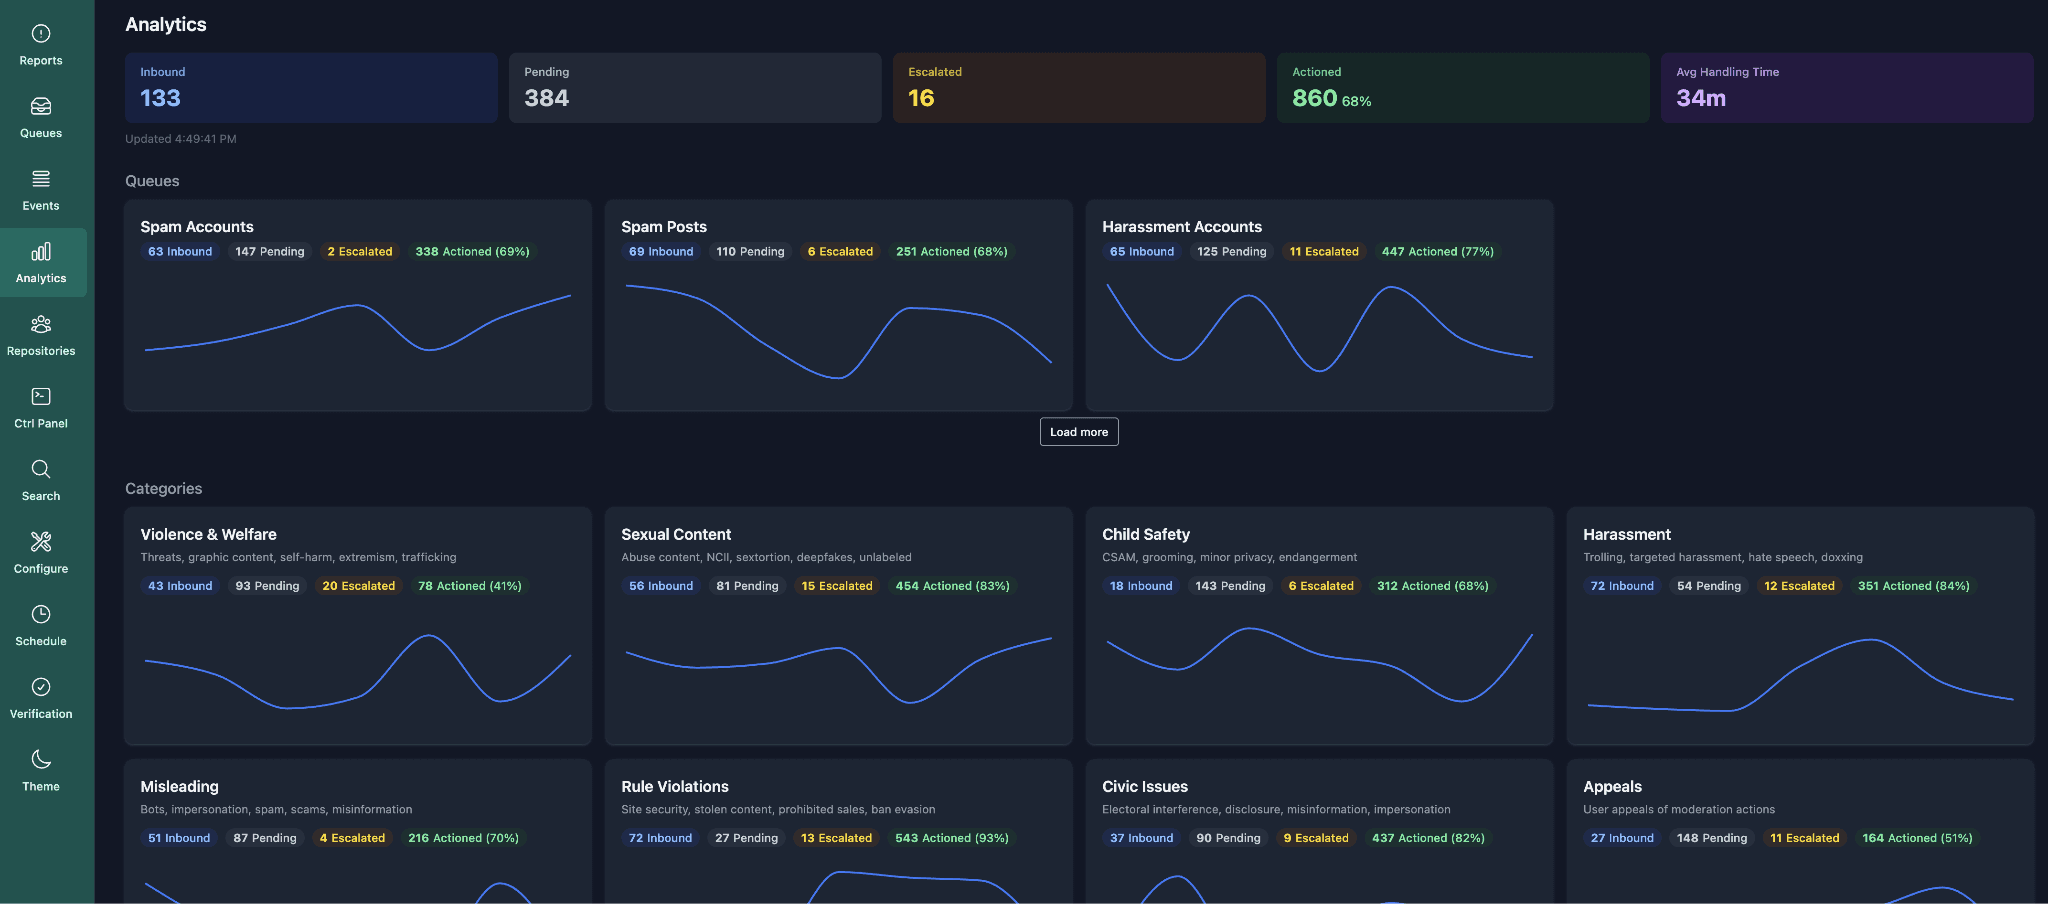The height and width of the screenshot is (904, 2048).
Task: Click the 18 Inbound badge in Child Safety
Action: (x=1141, y=586)
